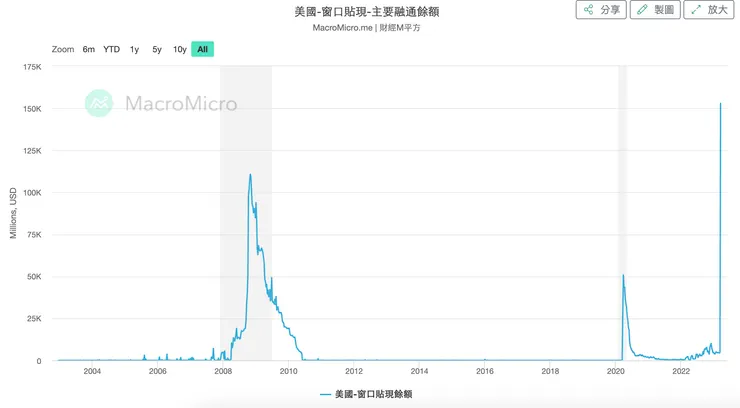Screen dimensions: 740x408
Task: Click the 2008 peak of the line
Action: 250,175
